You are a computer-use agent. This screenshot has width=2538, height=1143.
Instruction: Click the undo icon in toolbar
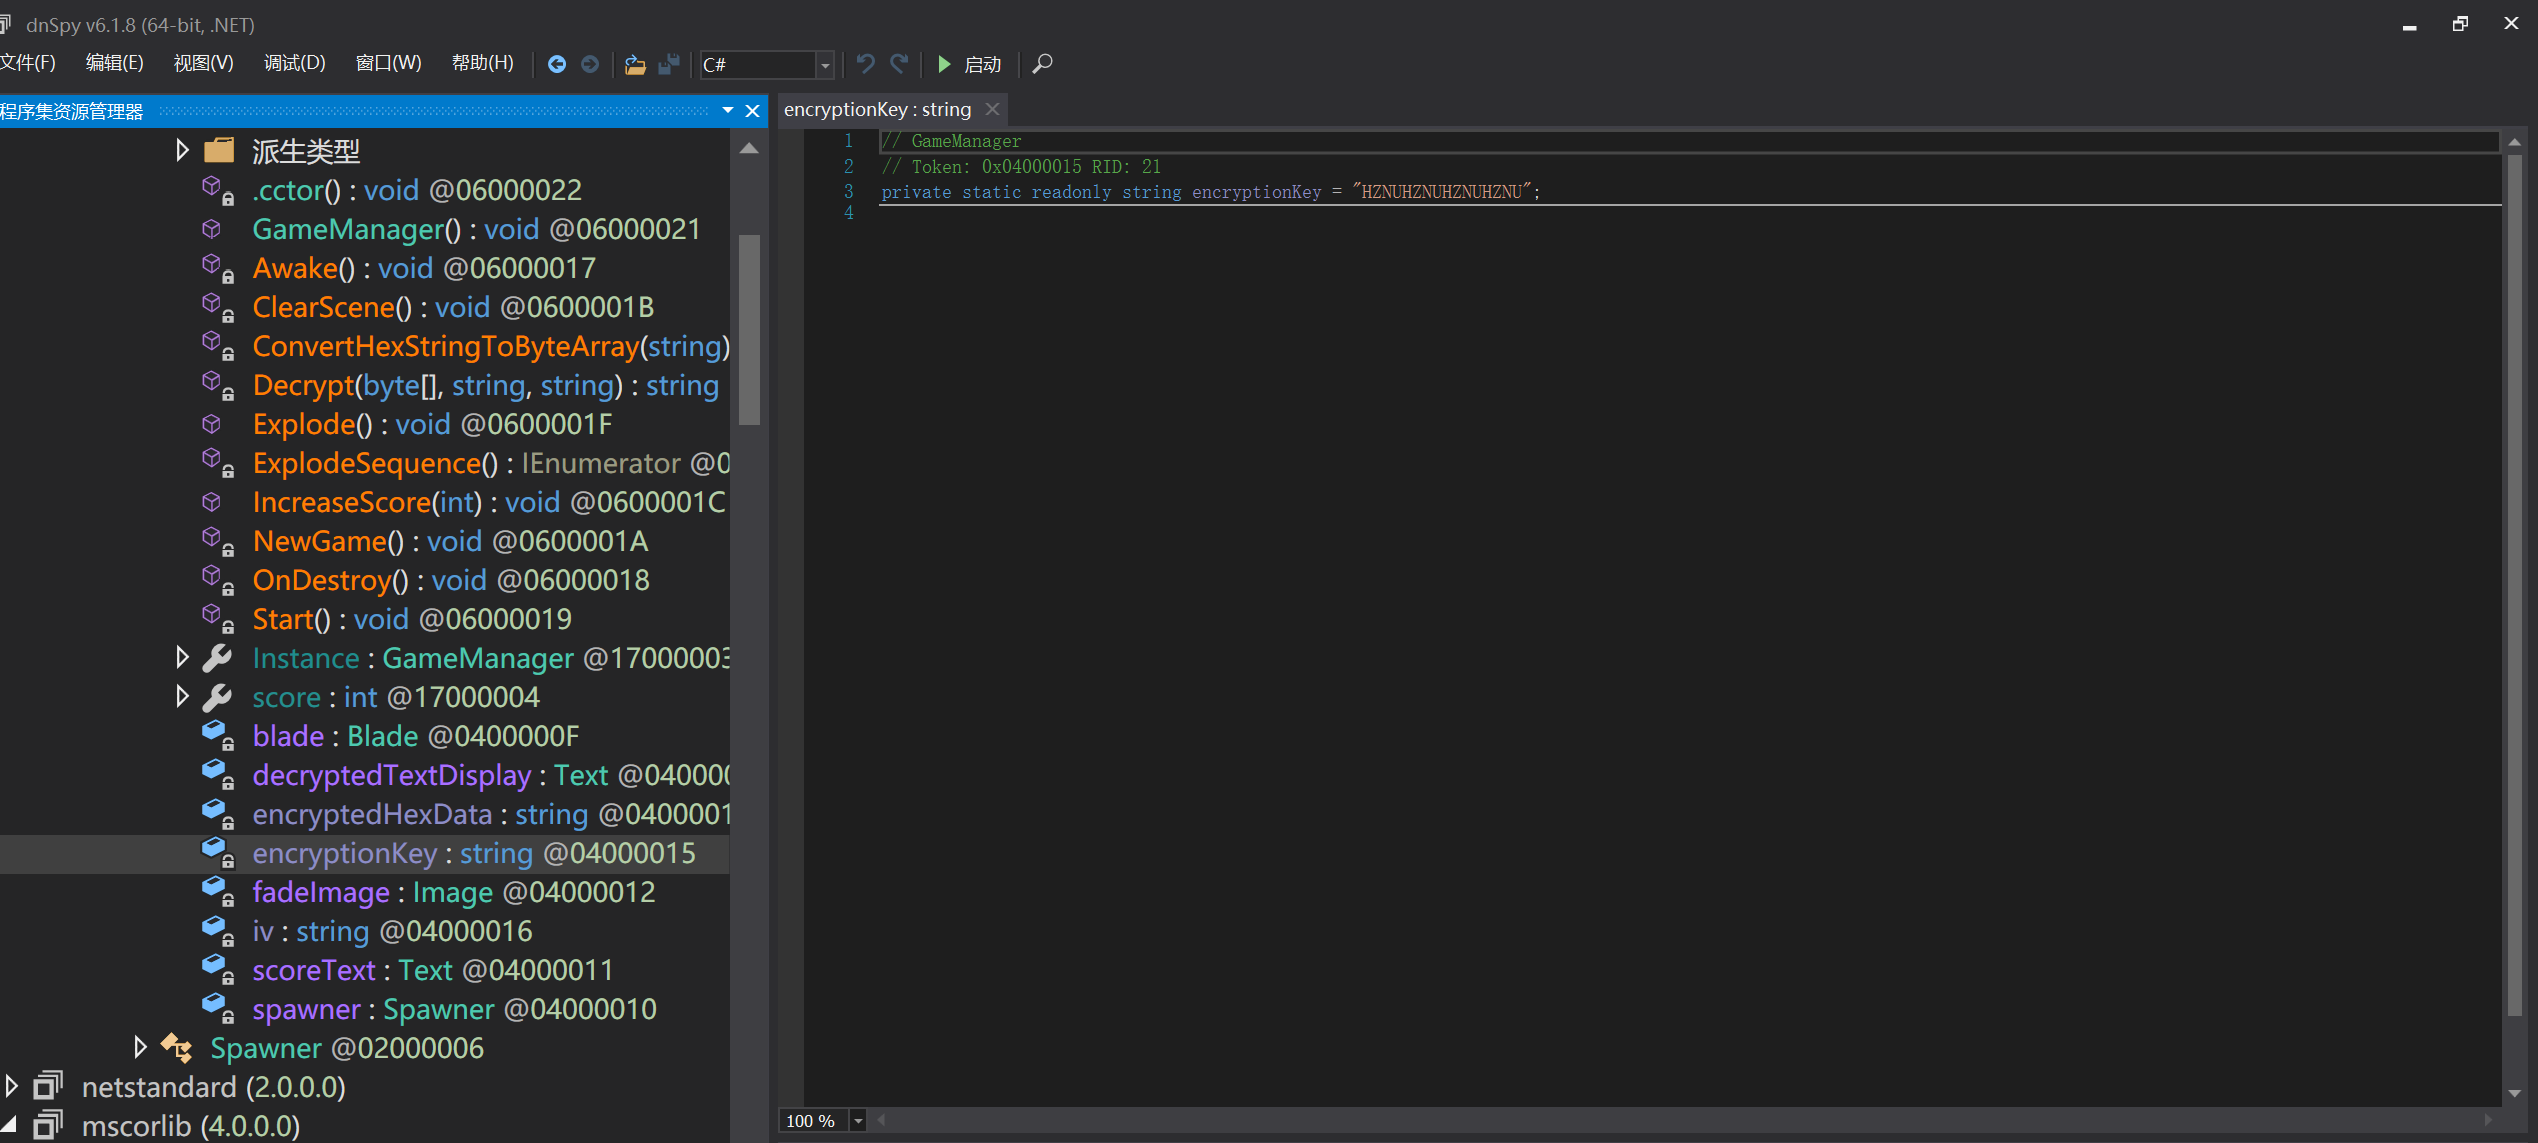tap(865, 64)
